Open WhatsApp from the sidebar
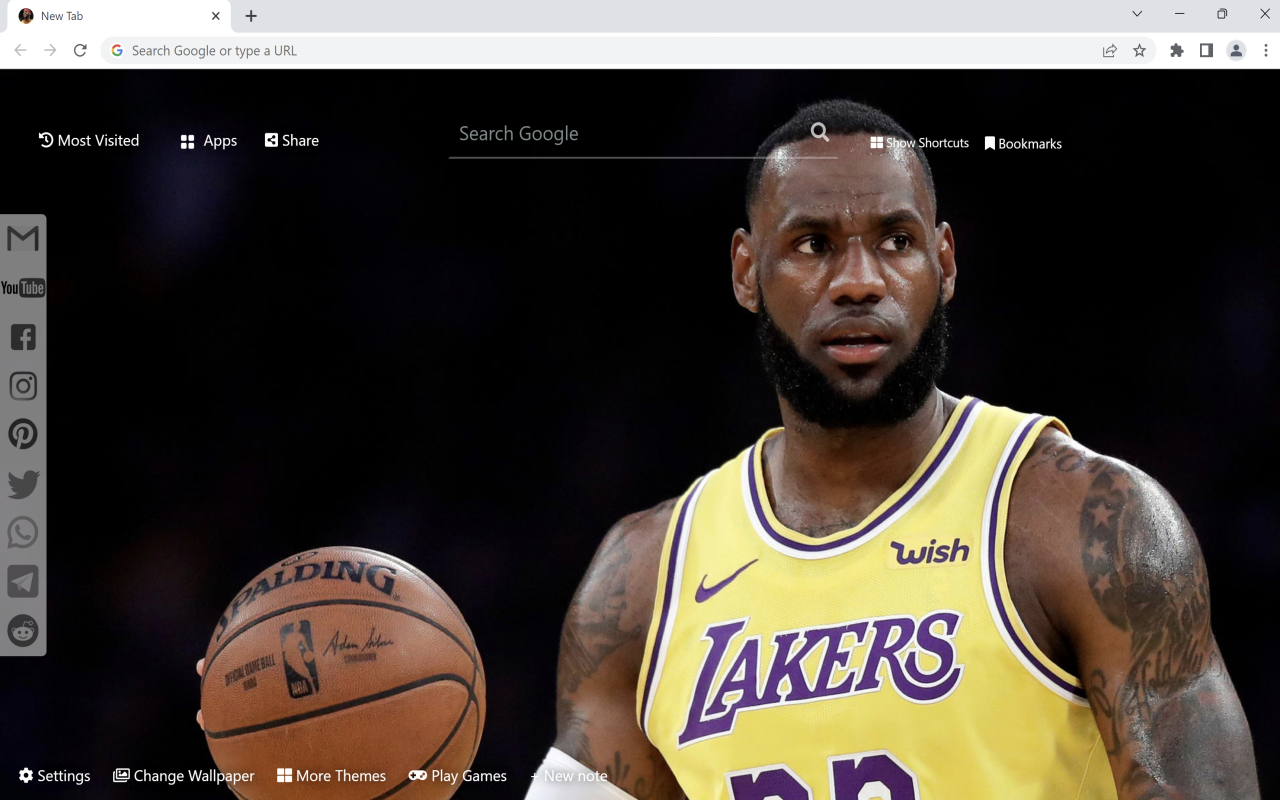This screenshot has width=1280, height=800. click(23, 532)
